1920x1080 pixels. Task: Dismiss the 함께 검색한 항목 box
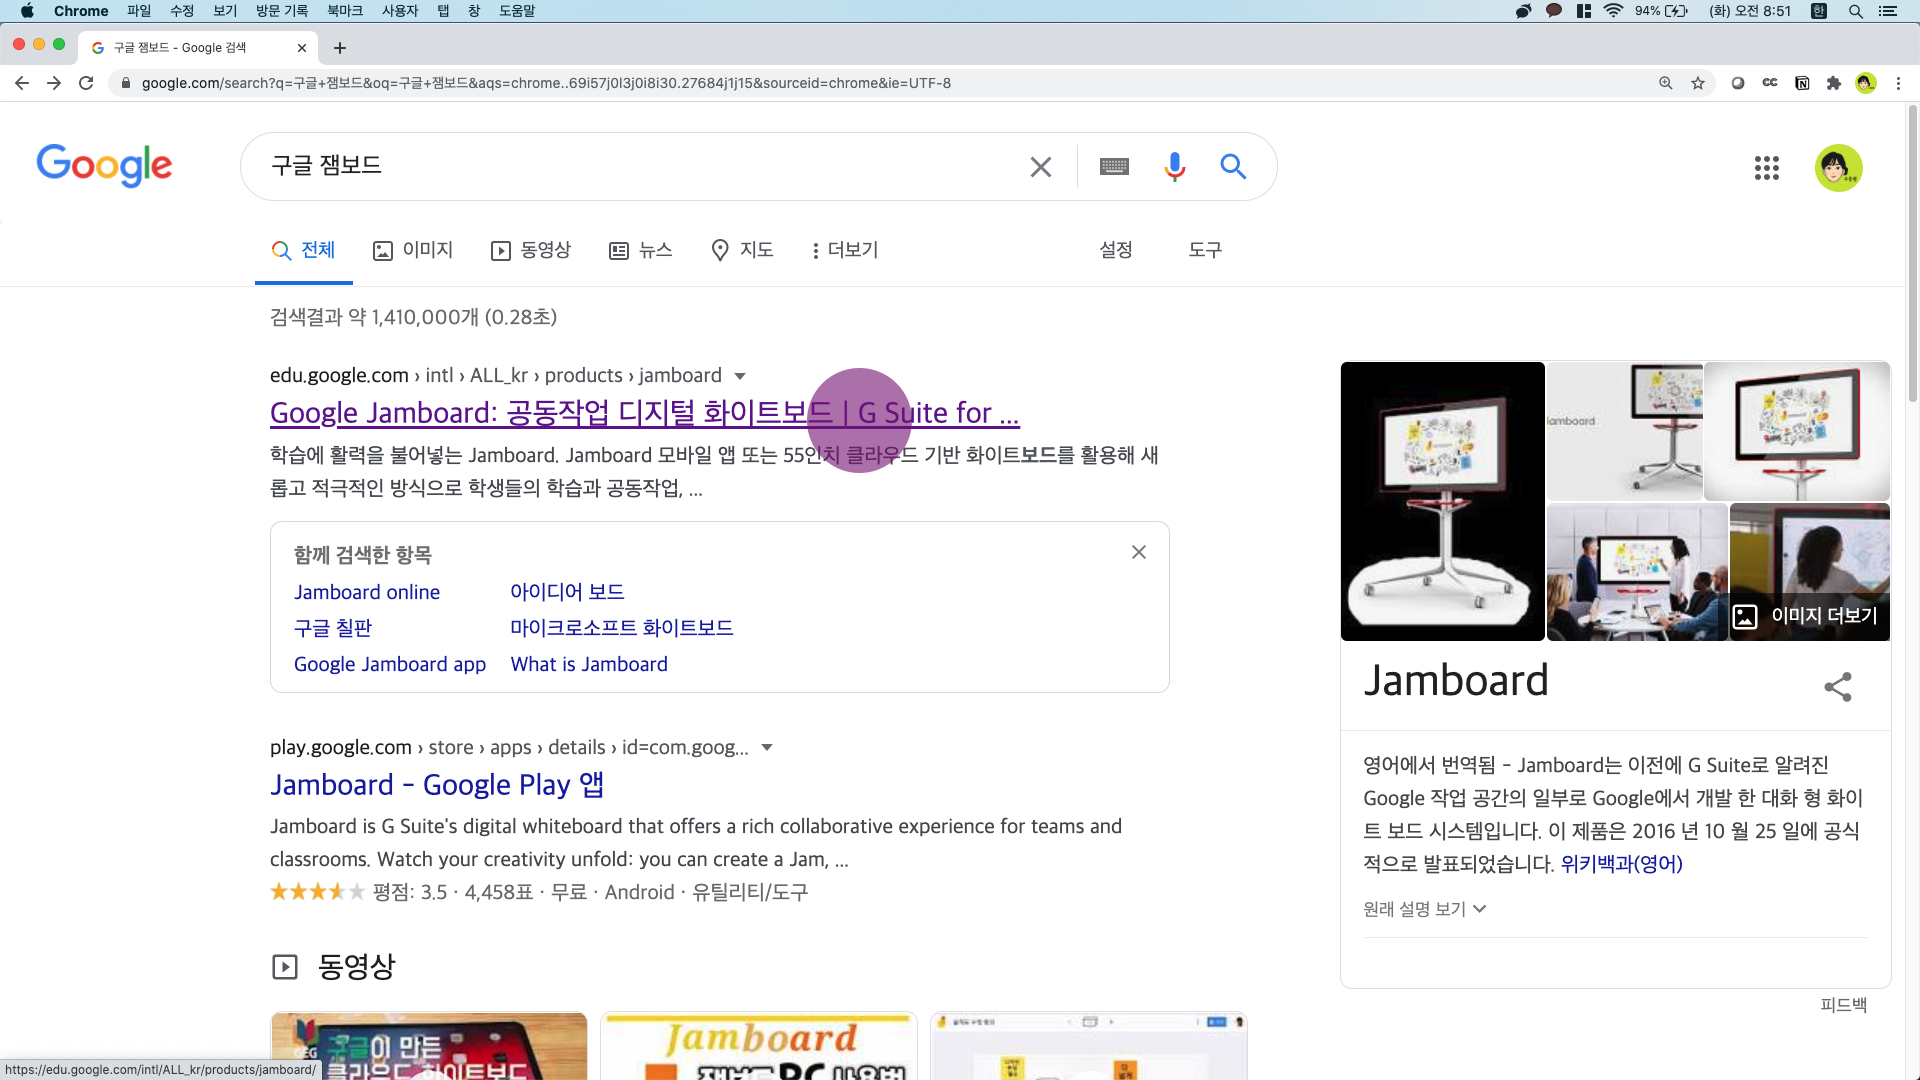[1138, 552]
